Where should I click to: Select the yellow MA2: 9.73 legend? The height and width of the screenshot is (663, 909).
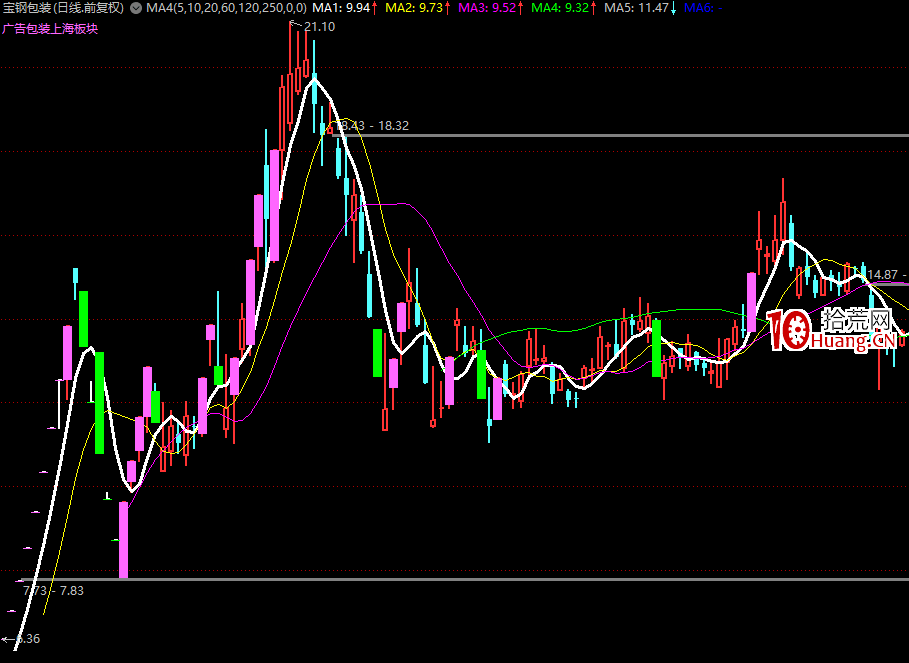pos(417,8)
